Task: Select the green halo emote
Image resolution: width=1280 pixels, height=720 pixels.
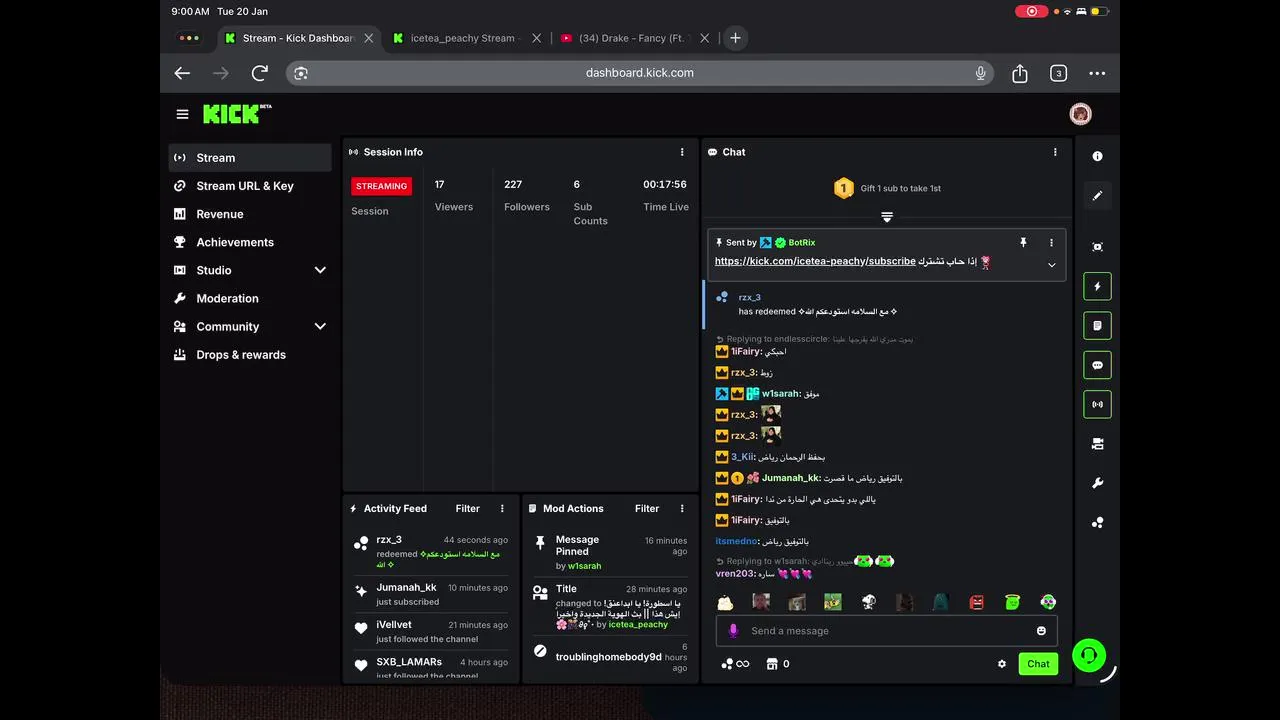Action: pos(1012,602)
